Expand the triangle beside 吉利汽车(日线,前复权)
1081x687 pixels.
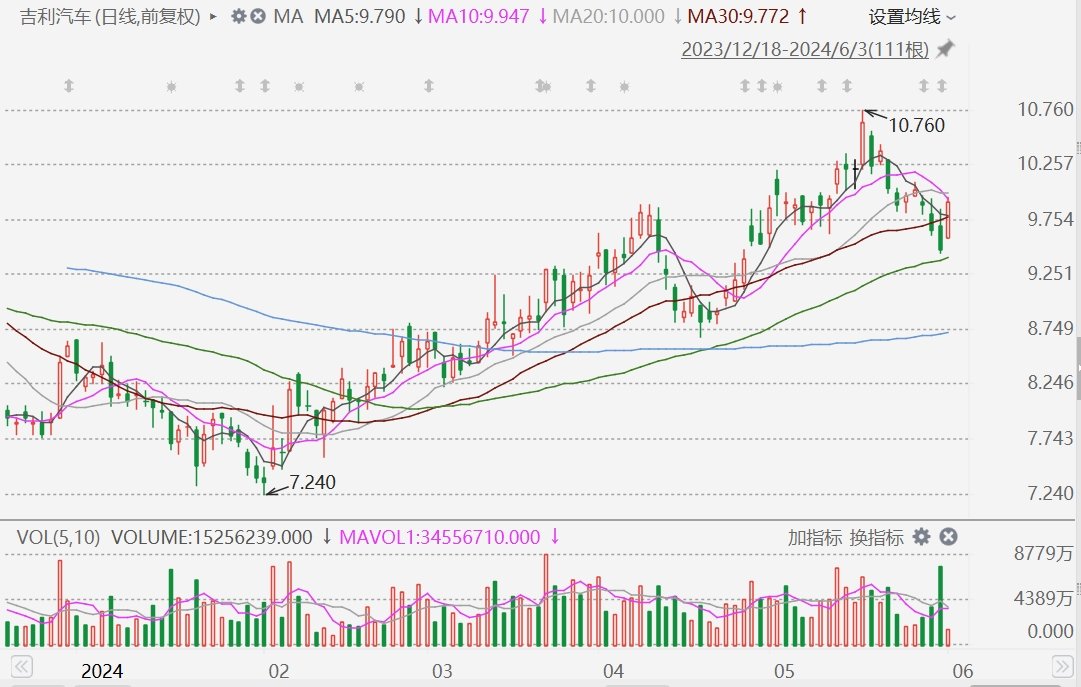point(213,17)
